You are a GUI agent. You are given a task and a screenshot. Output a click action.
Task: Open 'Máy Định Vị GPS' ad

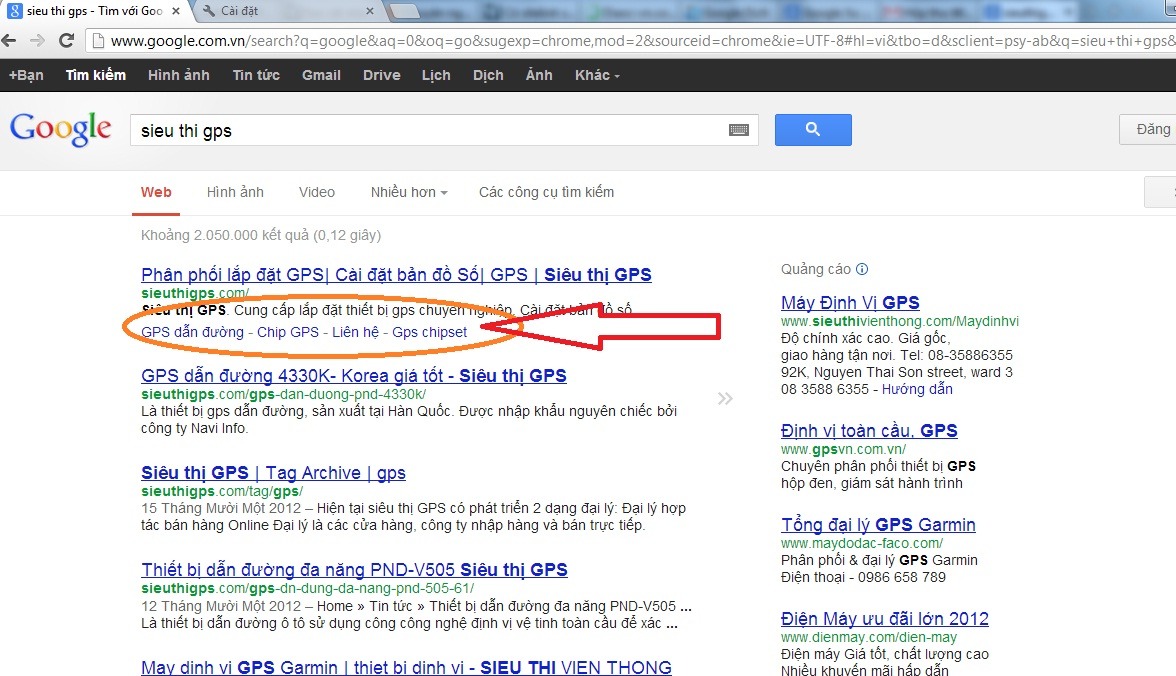[850, 302]
